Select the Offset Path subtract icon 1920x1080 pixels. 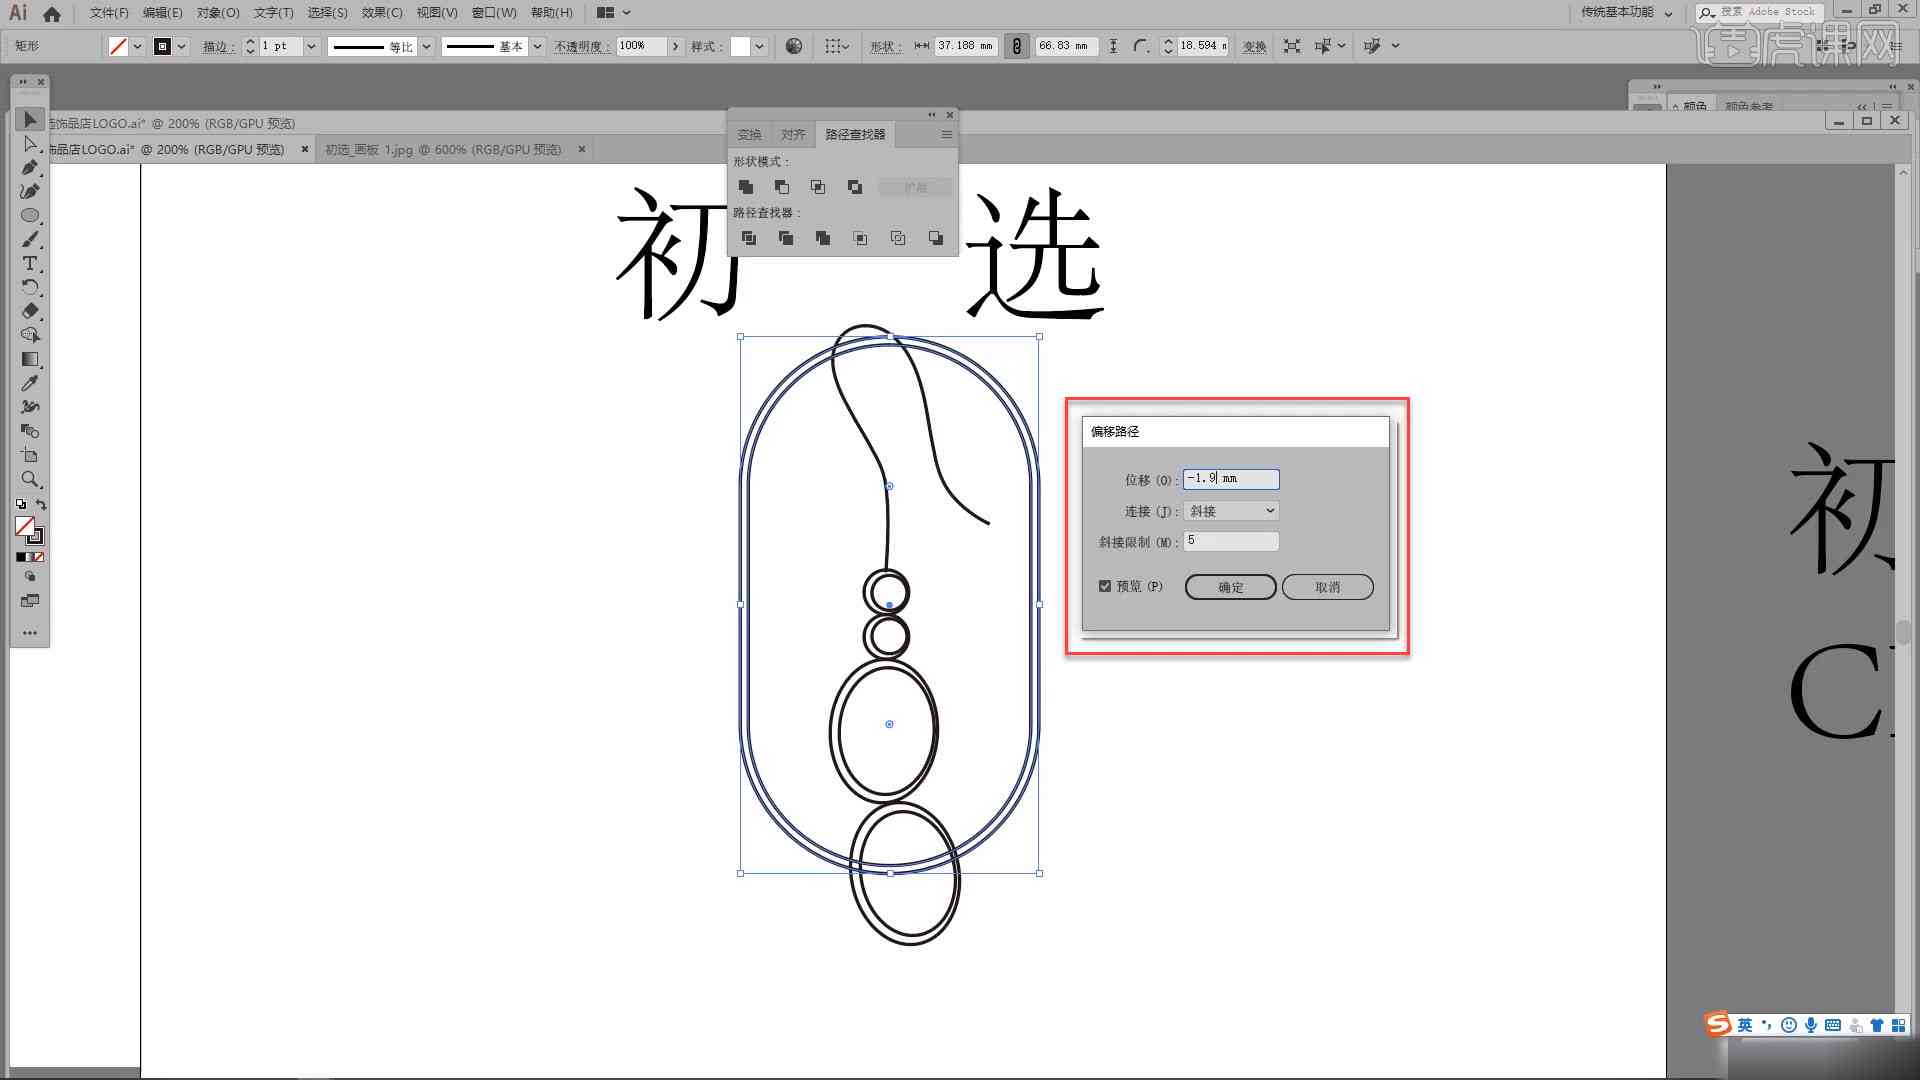point(783,187)
